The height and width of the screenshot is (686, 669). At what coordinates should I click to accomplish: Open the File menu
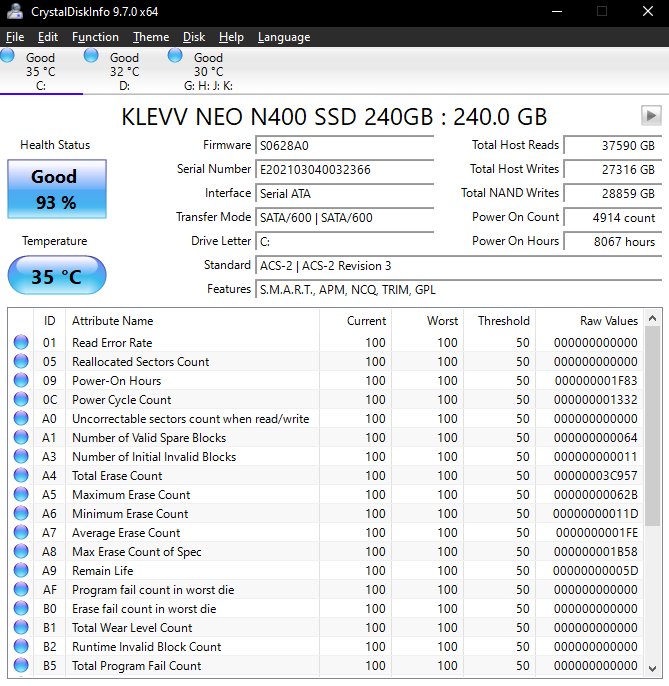(x=15, y=37)
